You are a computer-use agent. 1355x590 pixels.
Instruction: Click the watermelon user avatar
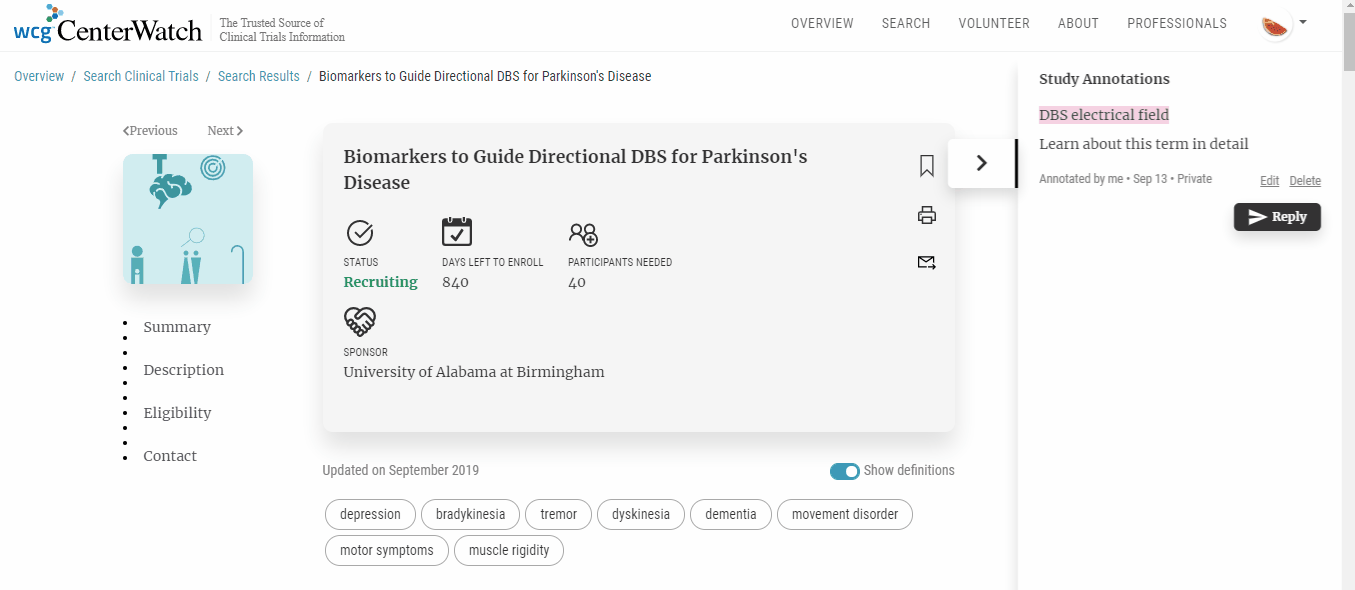pyautogui.click(x=1275, y=25)
